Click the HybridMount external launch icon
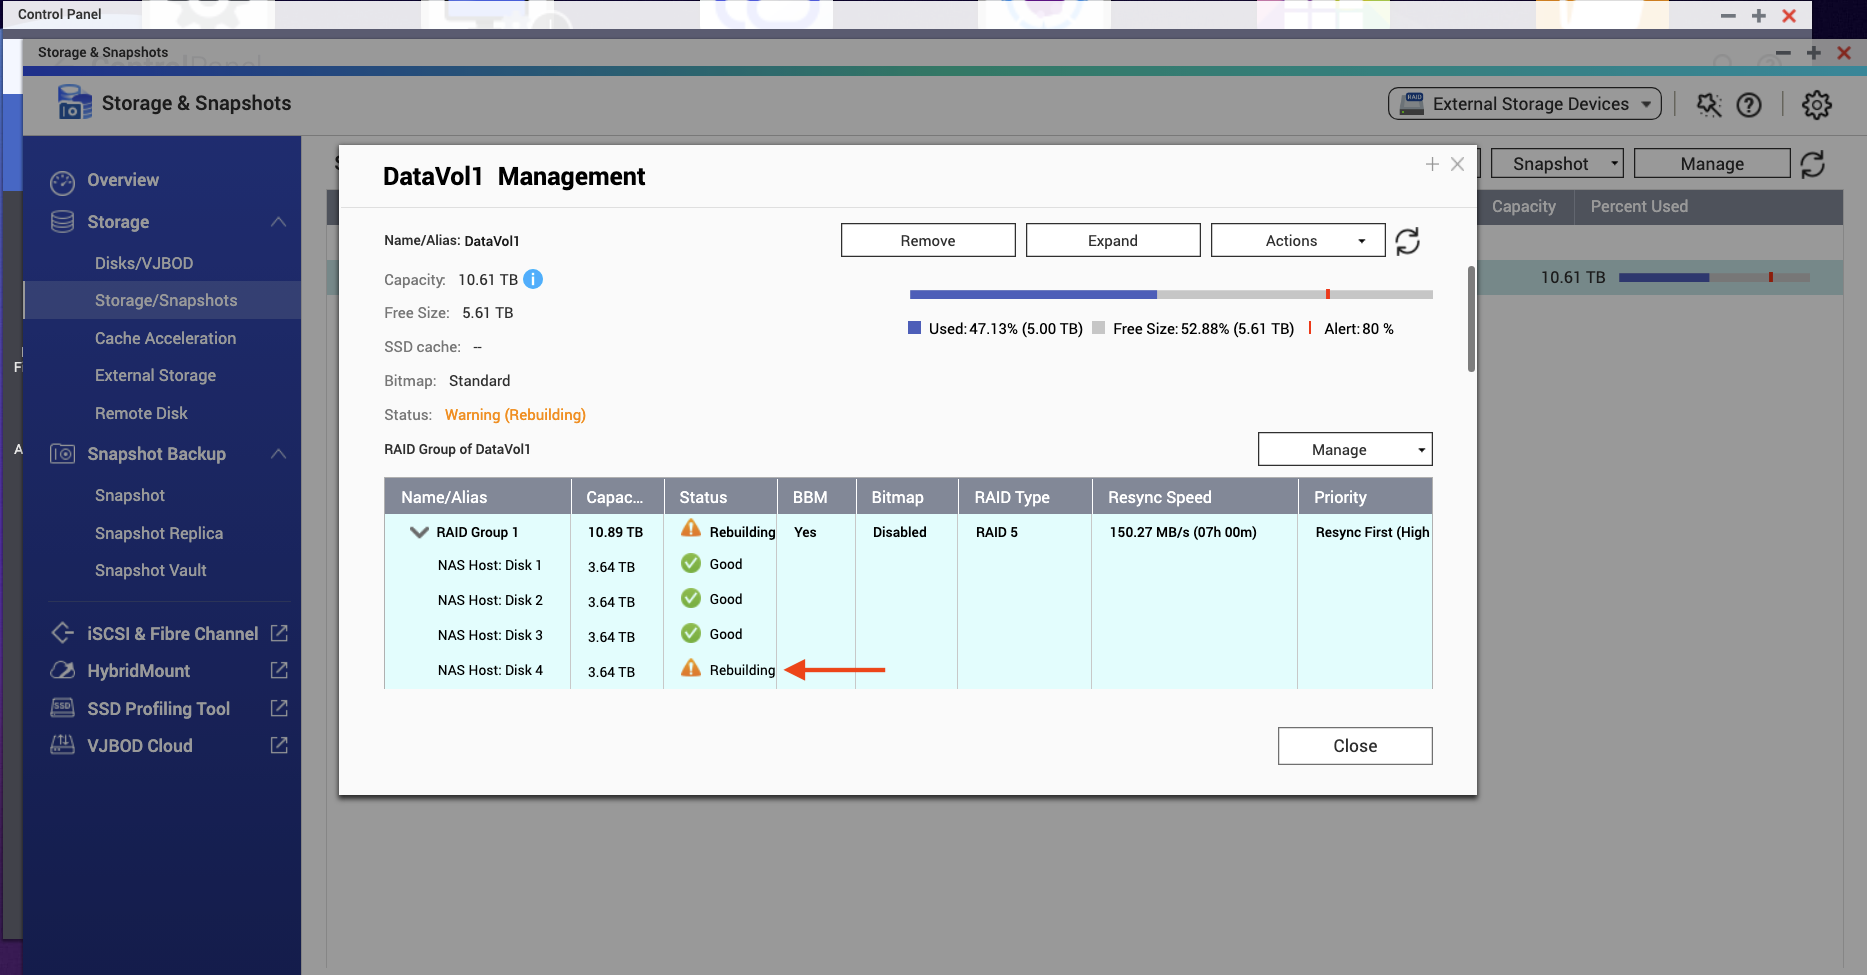 point(280,670)
